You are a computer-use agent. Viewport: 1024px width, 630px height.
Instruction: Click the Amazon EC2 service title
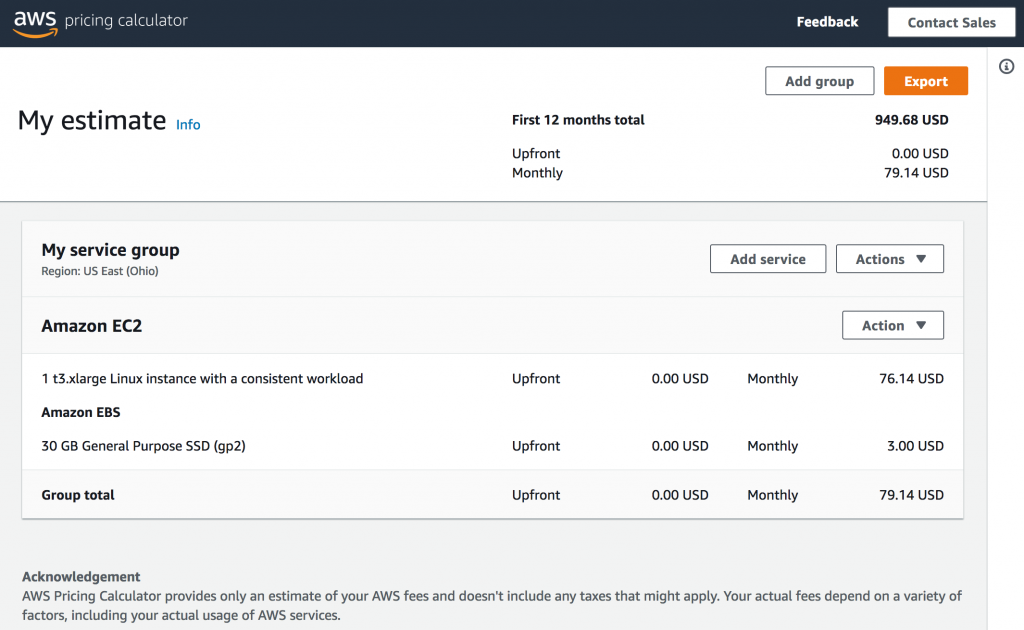coord(91,326)
